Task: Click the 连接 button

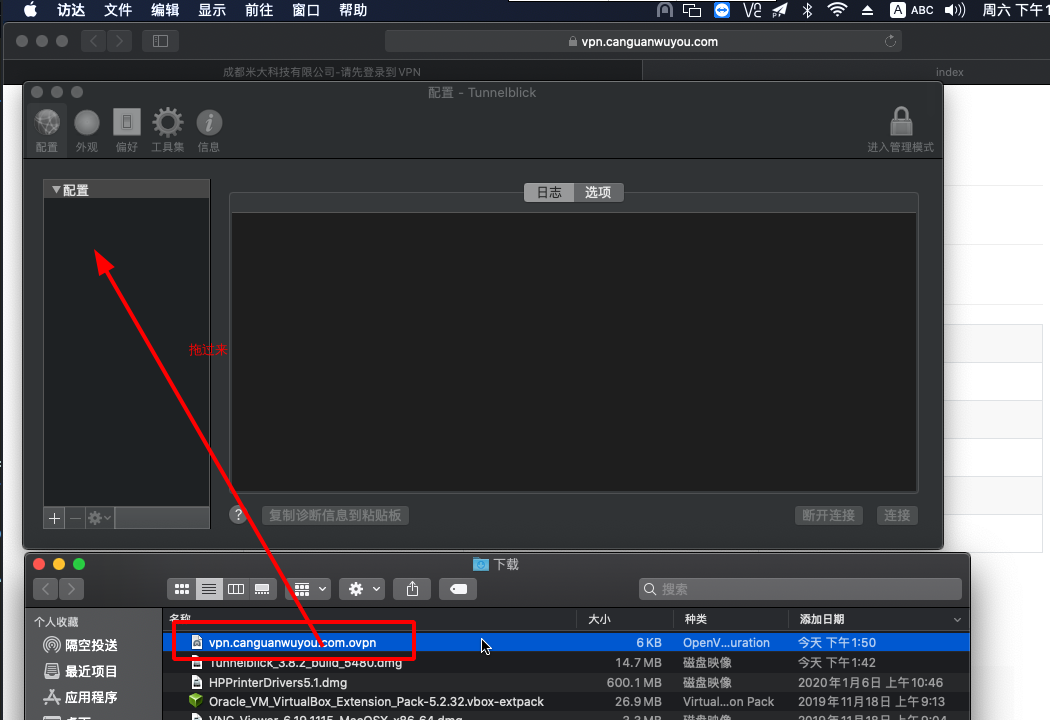Action: (897, 515)
